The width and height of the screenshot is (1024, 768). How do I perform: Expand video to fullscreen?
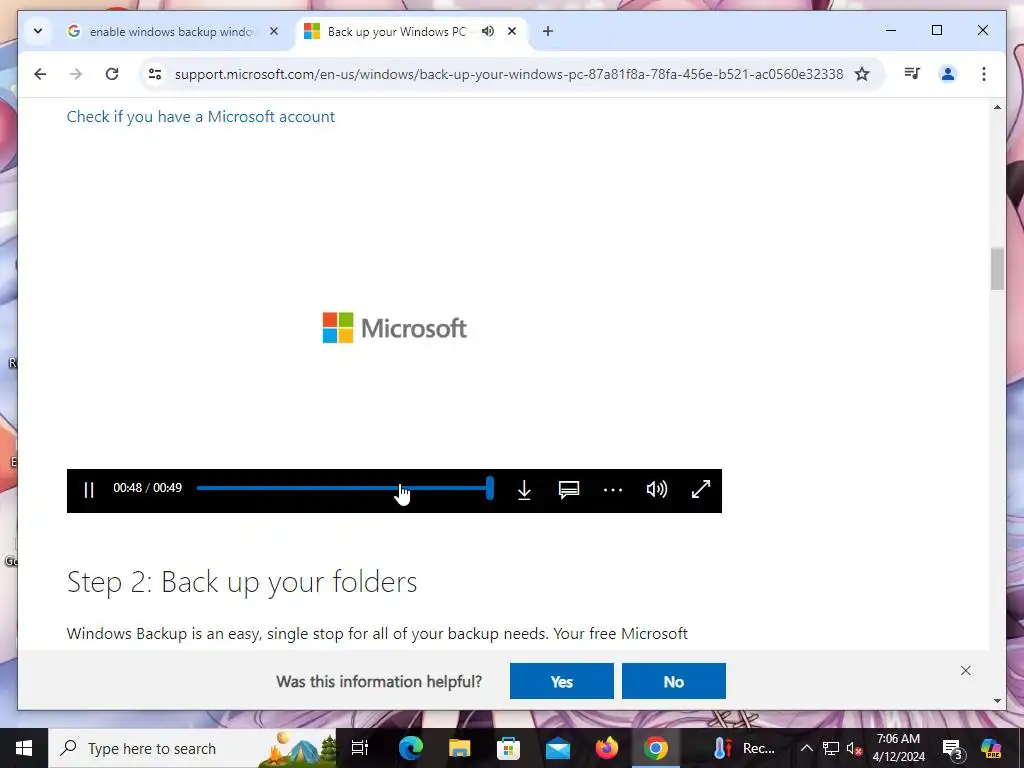click(x=701, y=489)
